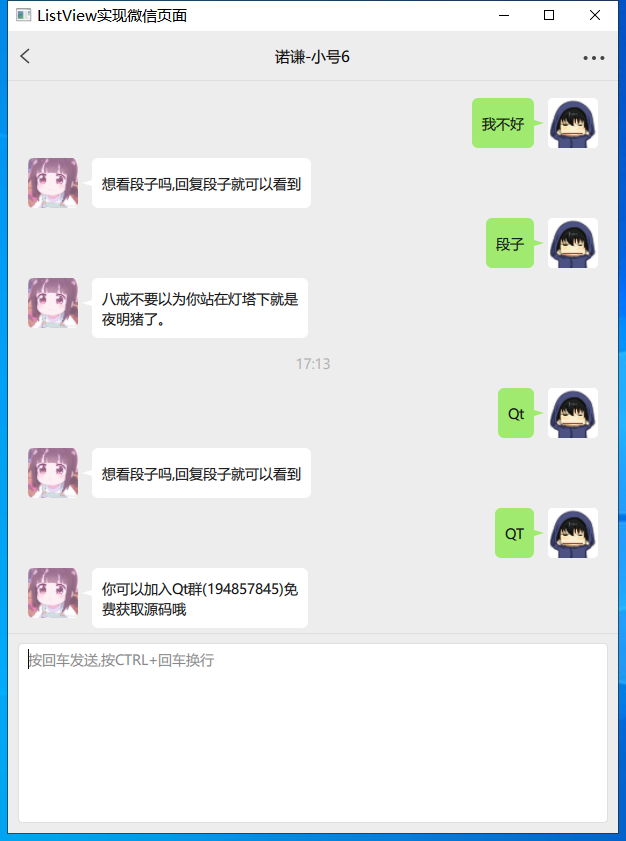Click the girl avatar beside the '八戒' joke message
This screenshot has width=626, height=841.
coord(53,303)
